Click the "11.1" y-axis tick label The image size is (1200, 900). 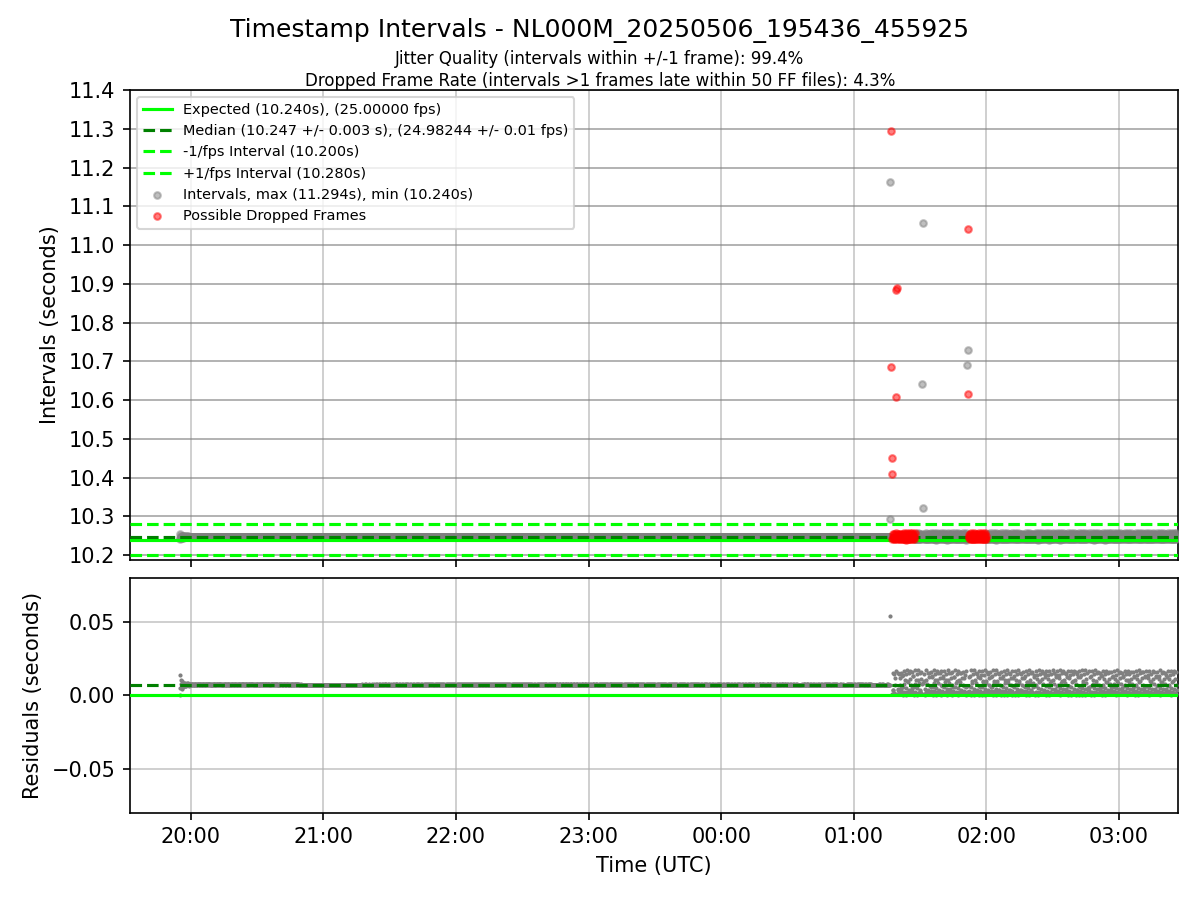(x=94, y=207)
